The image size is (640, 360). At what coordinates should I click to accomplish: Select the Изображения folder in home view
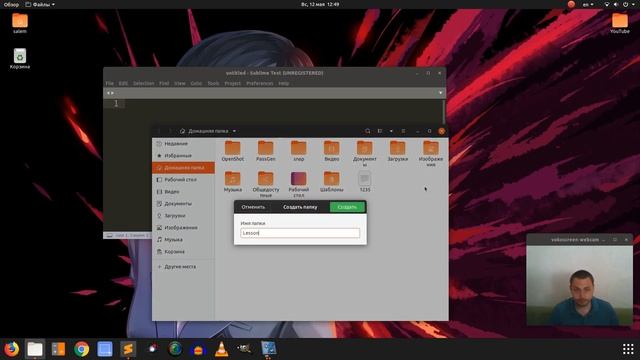tap(431, 153)
